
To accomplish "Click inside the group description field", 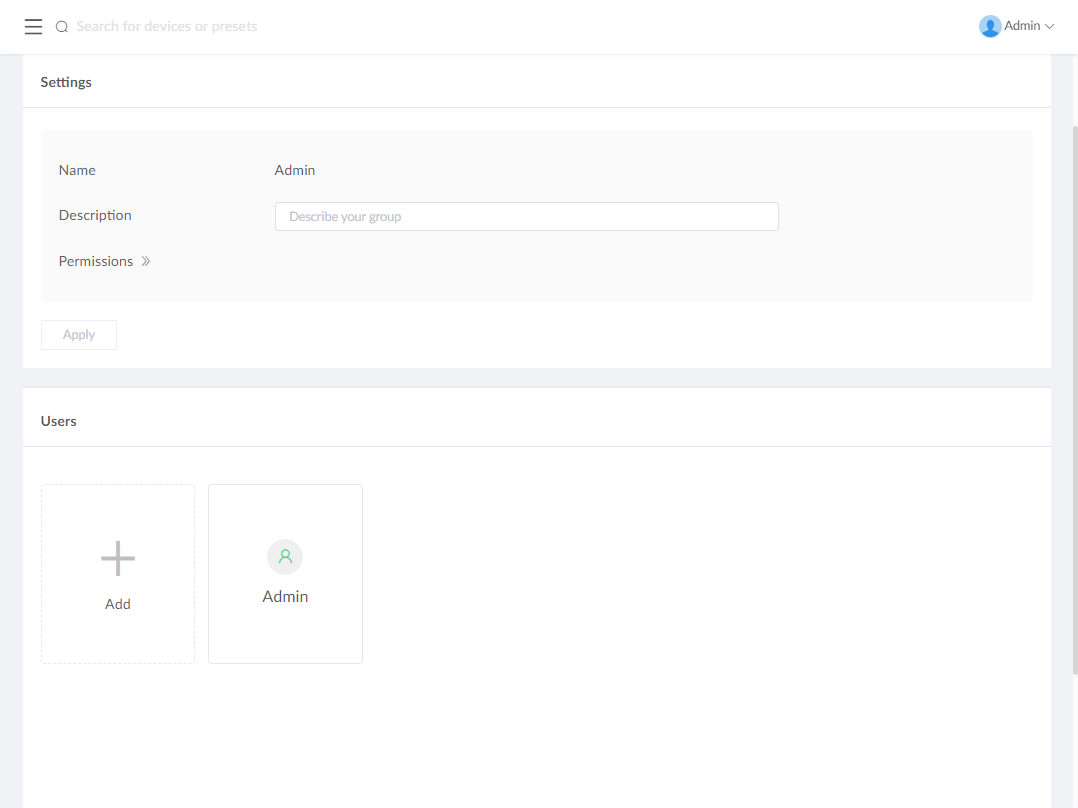I will (526, 216).
